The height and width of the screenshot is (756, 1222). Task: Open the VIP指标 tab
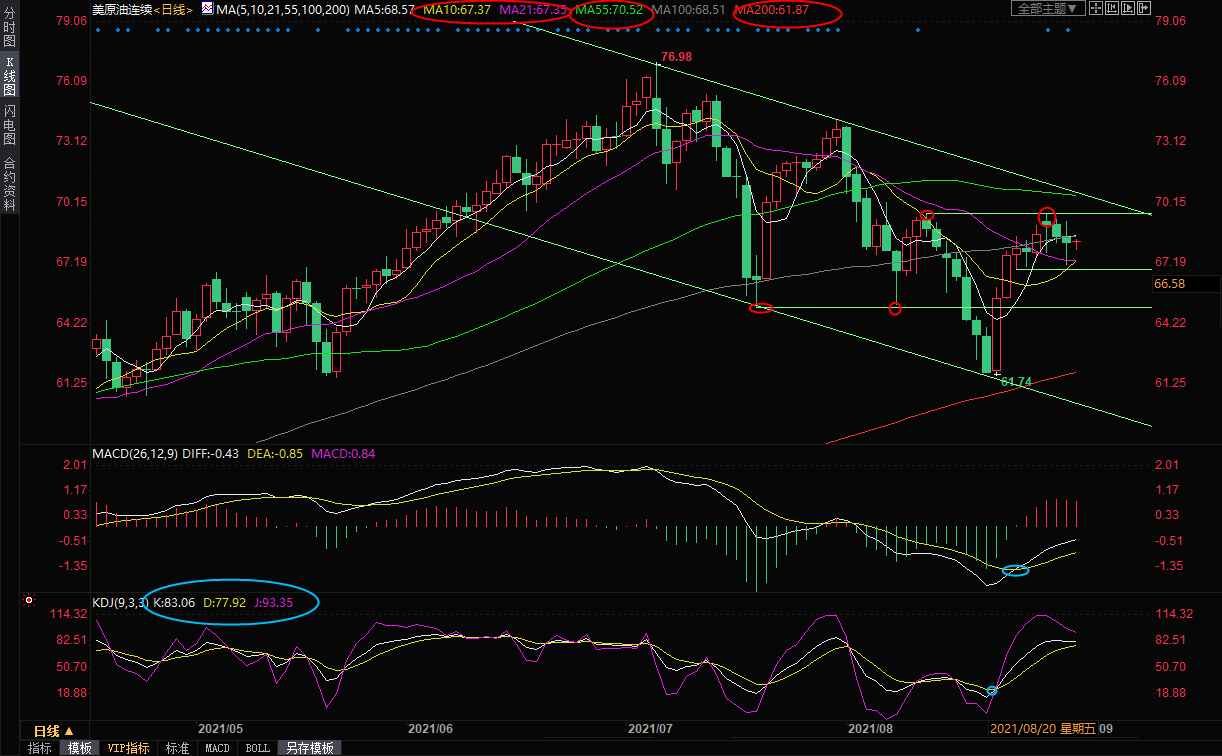click(x=128, y=748)
